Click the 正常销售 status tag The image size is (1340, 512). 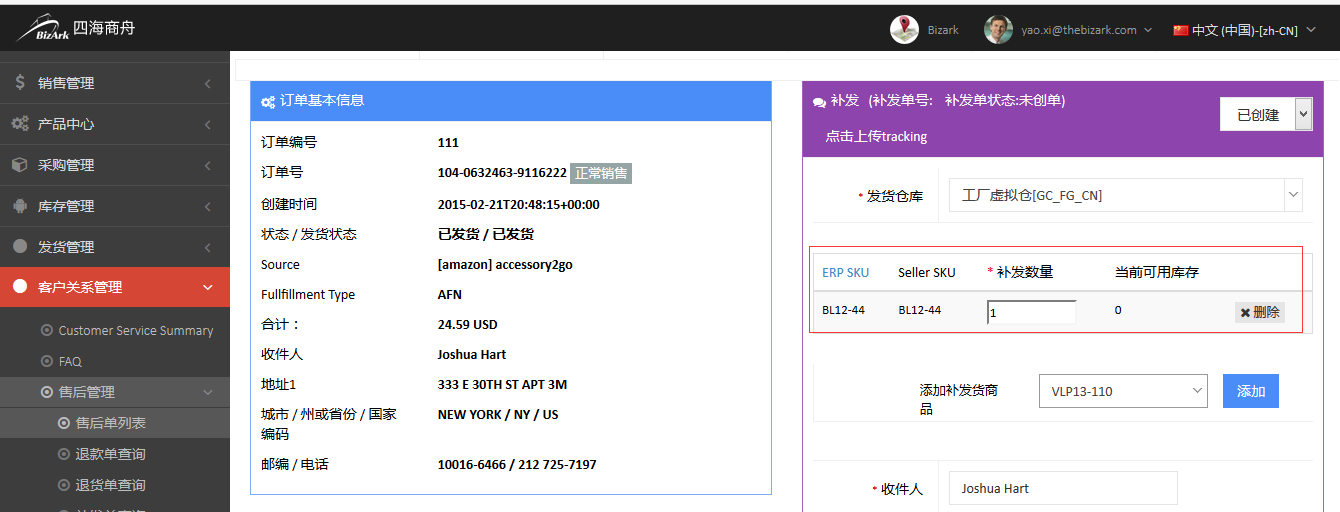[x=601, y=173]
